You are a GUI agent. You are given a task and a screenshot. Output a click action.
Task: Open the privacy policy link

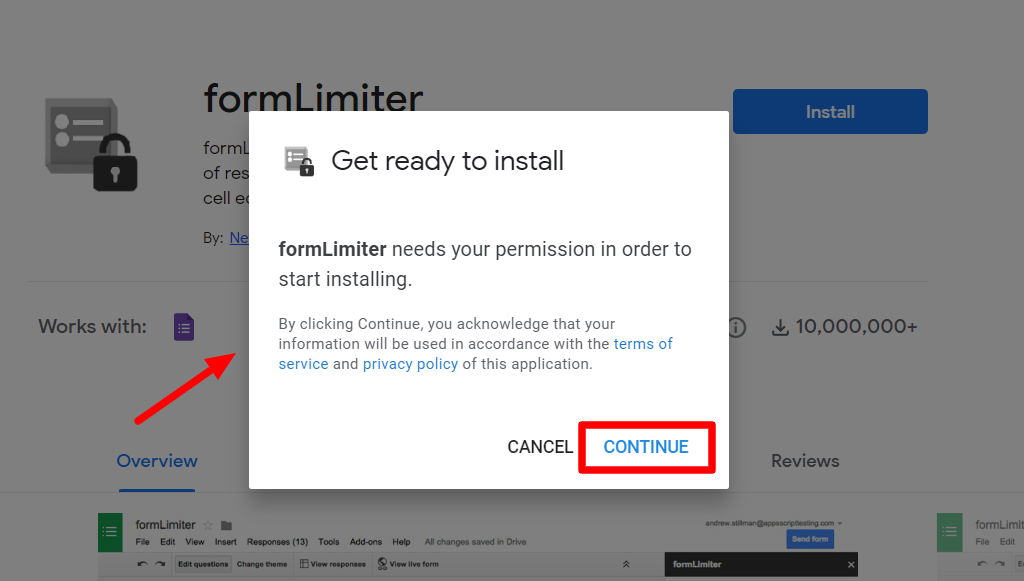pos(410,364)
